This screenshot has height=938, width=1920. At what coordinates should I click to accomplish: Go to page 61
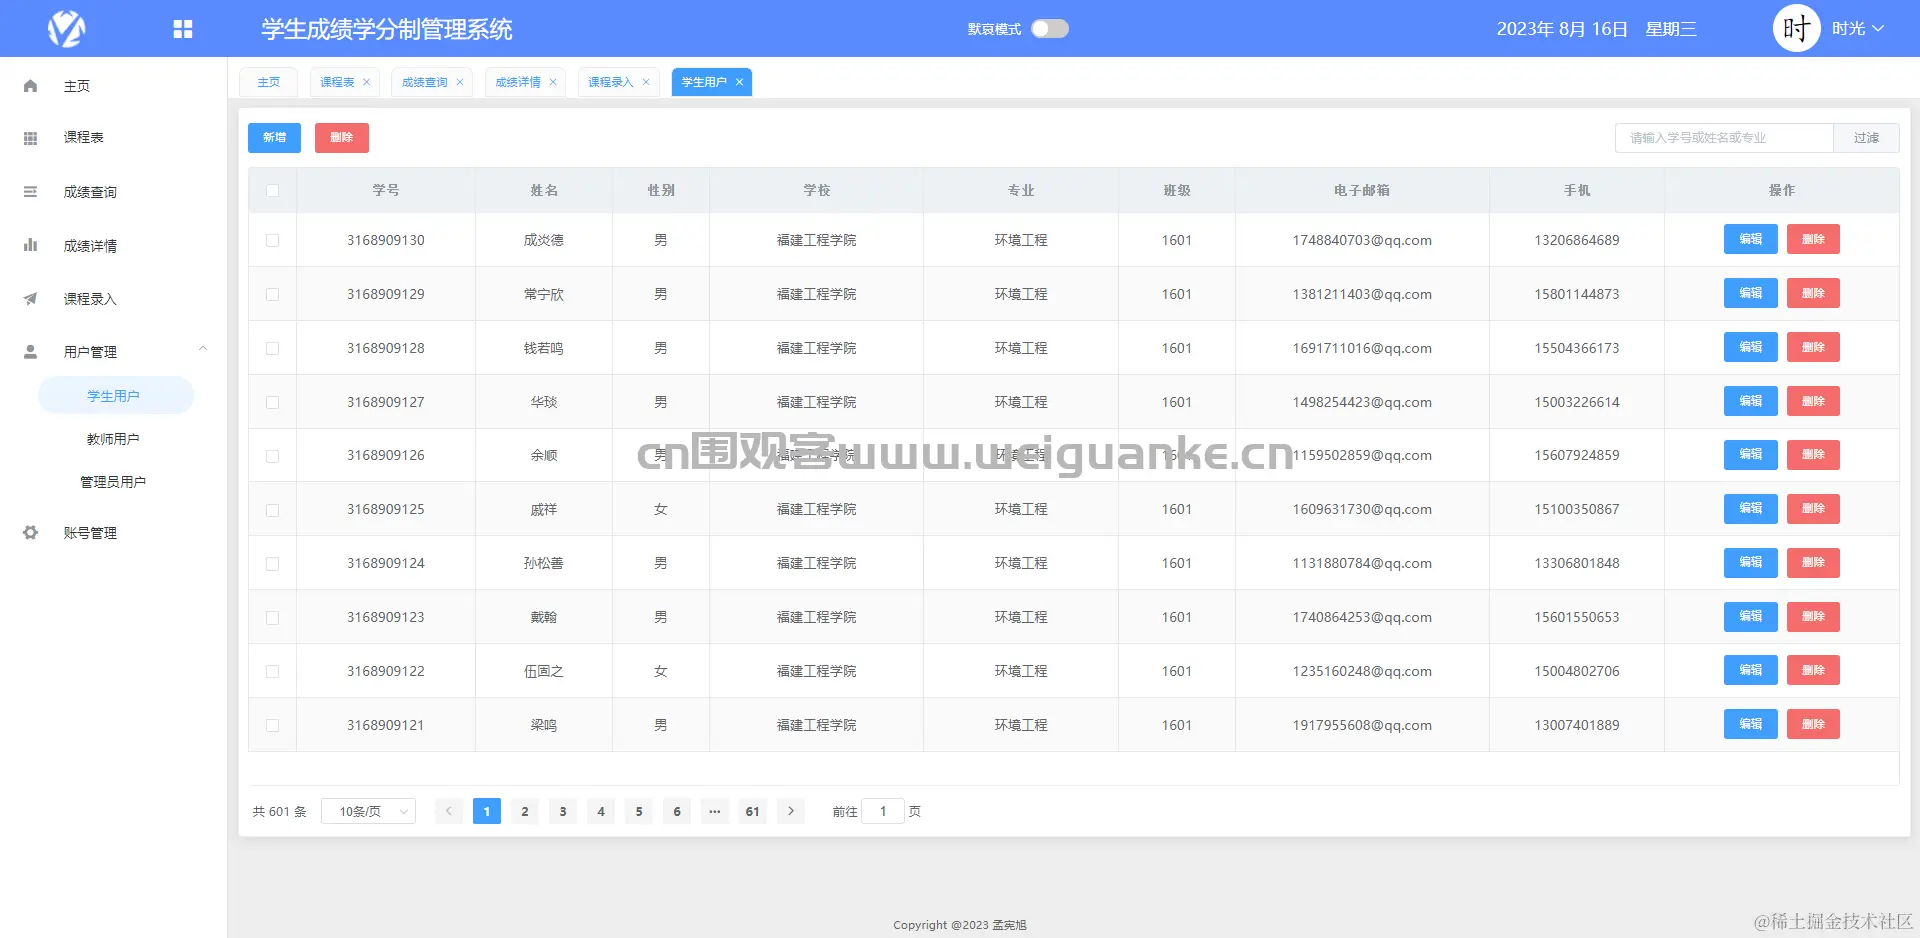[753, 811]
